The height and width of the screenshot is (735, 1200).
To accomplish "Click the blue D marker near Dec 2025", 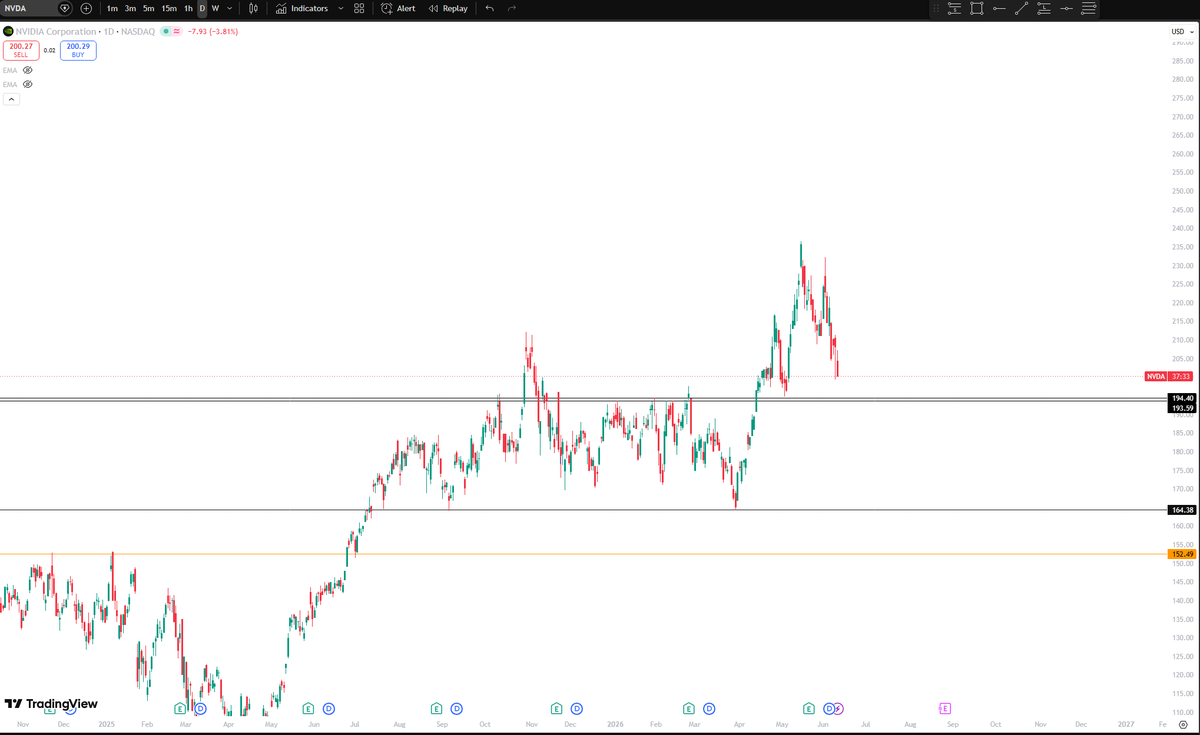I will pos(576,708).
